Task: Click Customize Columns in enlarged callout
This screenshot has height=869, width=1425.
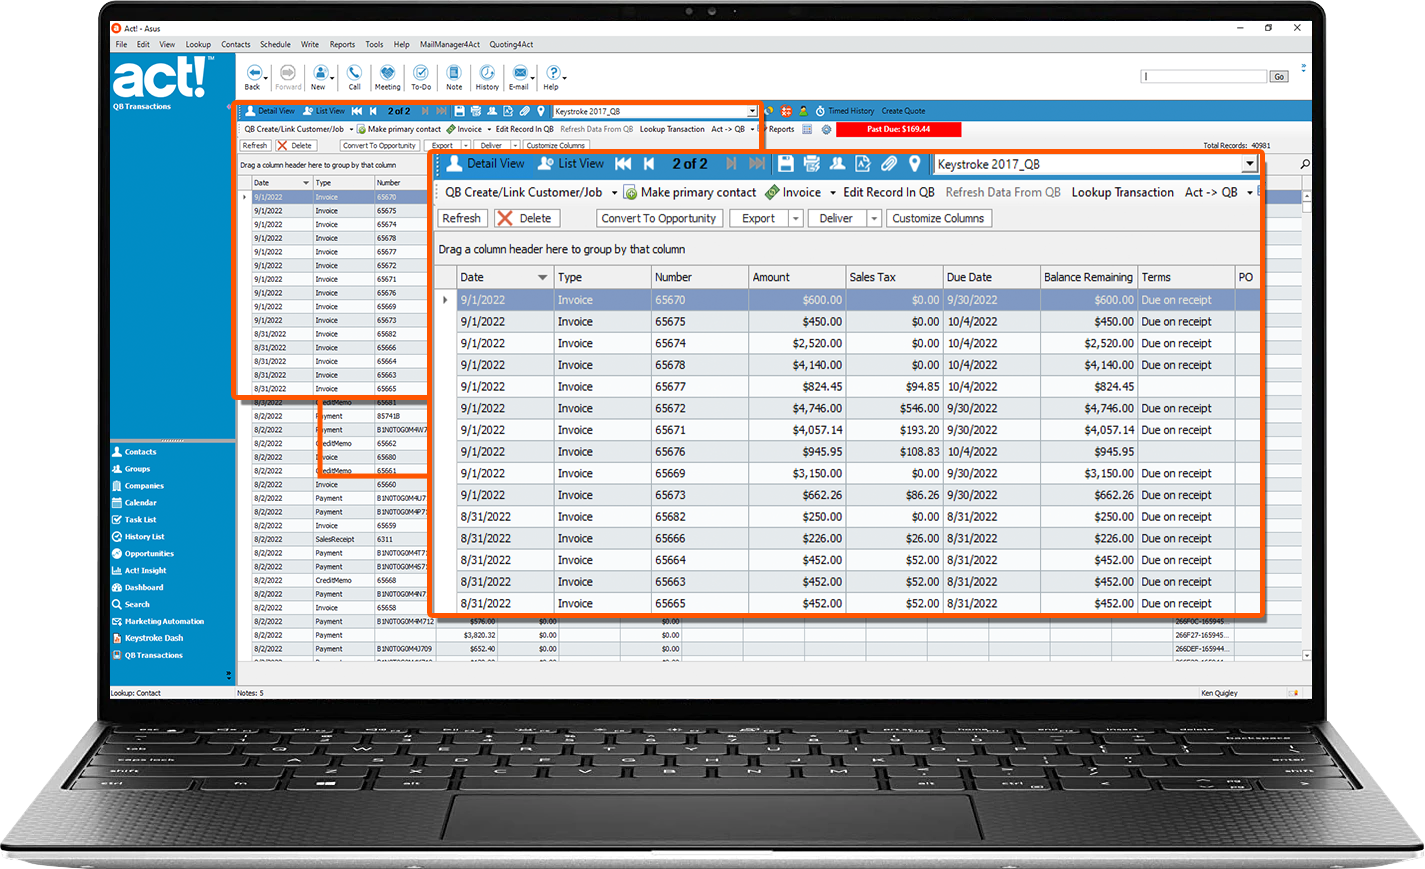Action: (938, 218)
